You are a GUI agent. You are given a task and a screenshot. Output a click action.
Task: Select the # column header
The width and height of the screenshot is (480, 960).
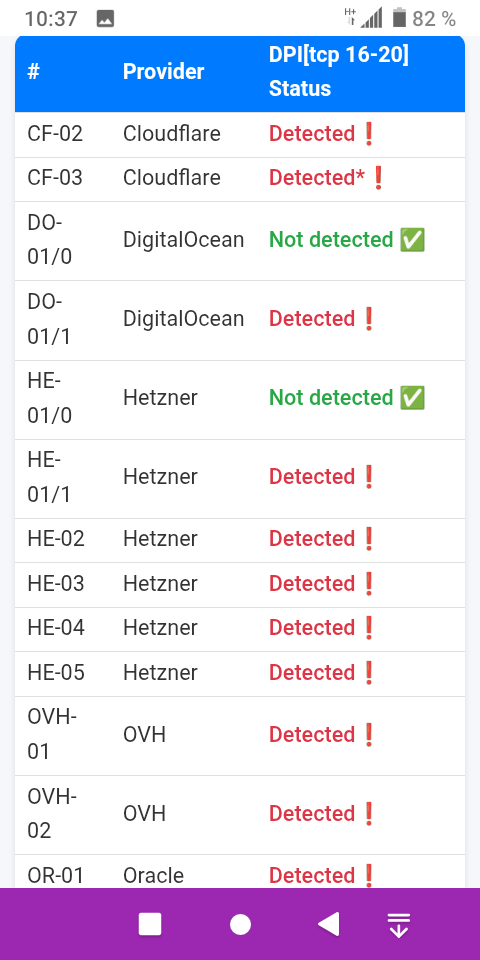(x=33, y=72)
